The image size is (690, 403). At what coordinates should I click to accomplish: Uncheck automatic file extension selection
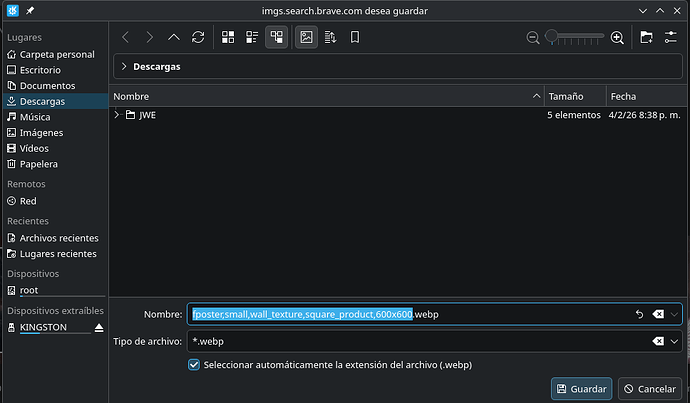tap(194, 365)
